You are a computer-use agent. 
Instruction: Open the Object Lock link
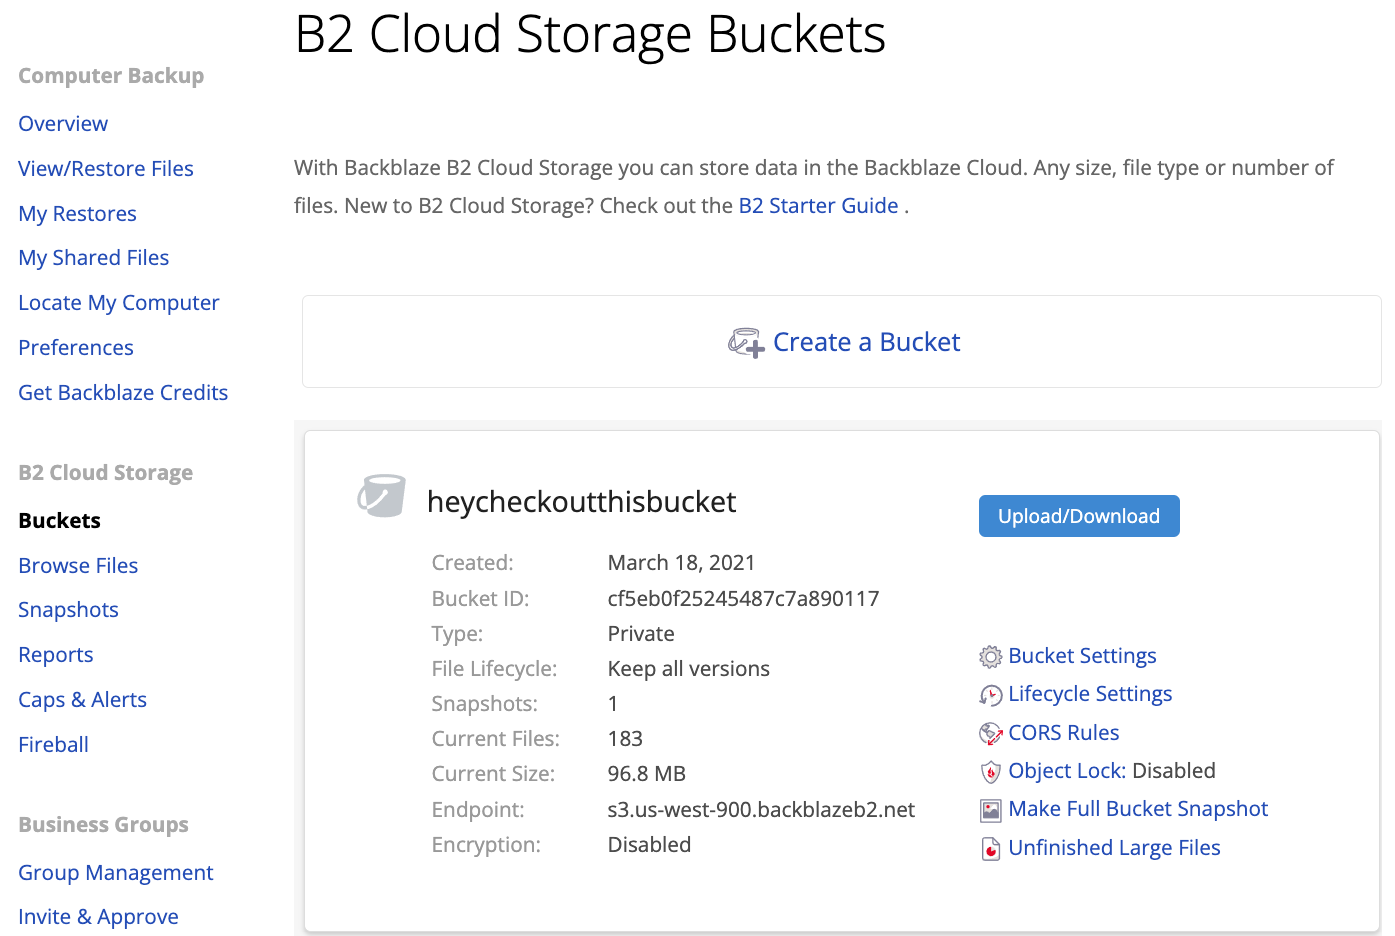(1066, 771)
